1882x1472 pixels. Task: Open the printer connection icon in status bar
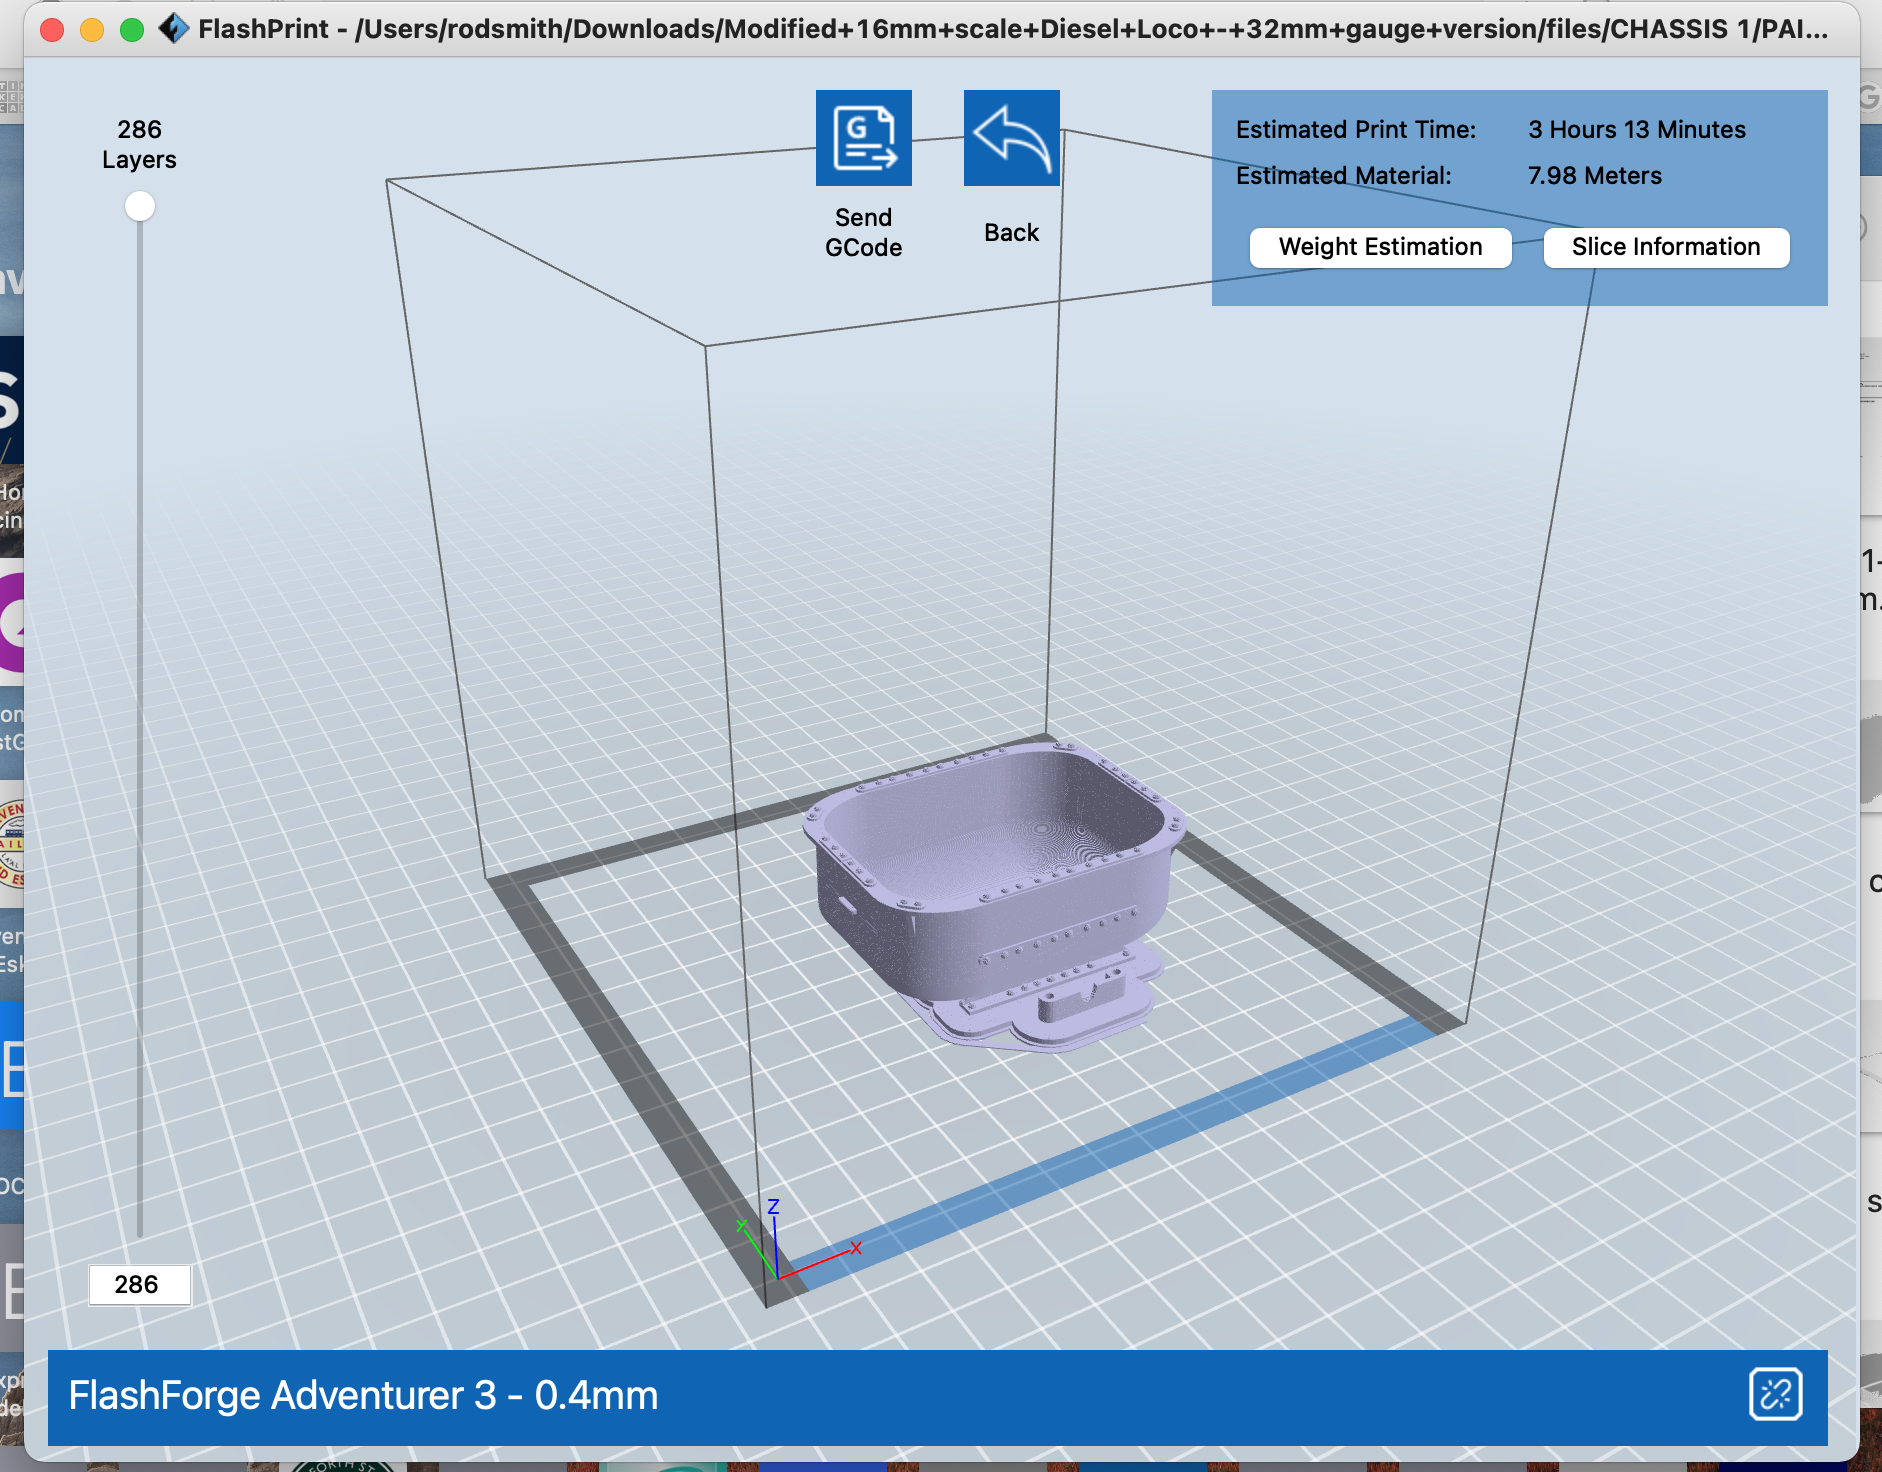(x=1775, y=1394)
